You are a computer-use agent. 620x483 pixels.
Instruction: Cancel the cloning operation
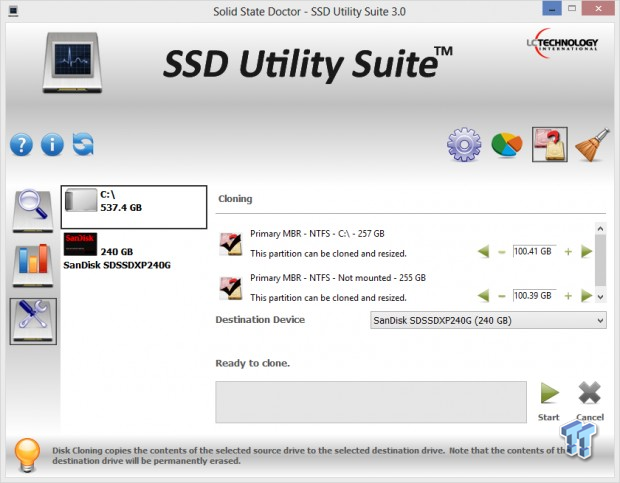590,401
